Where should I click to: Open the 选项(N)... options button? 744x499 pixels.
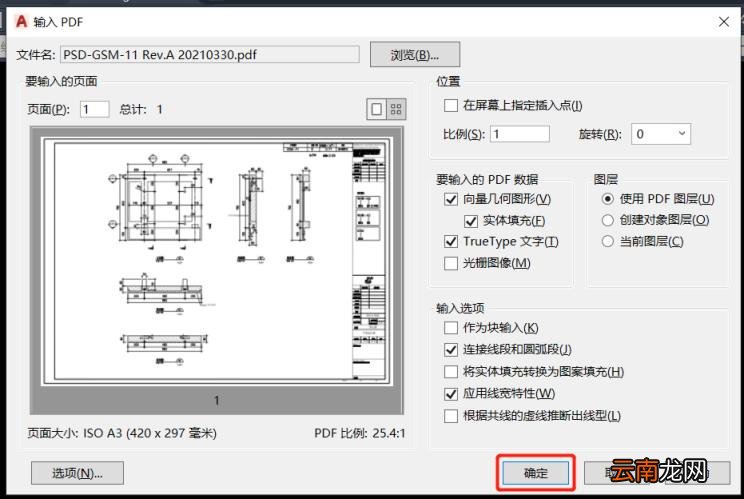77,473
